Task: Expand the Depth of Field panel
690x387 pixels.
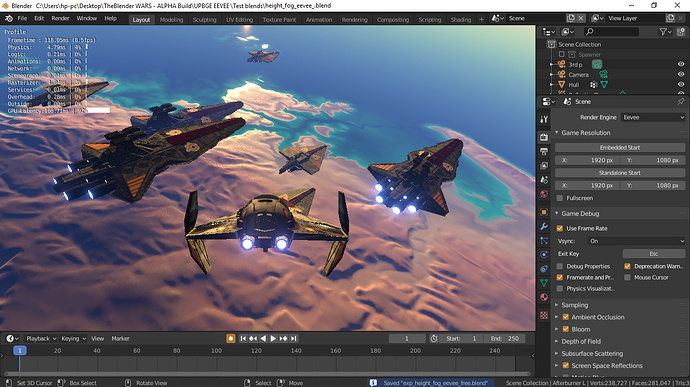Action: pos(557,341)
